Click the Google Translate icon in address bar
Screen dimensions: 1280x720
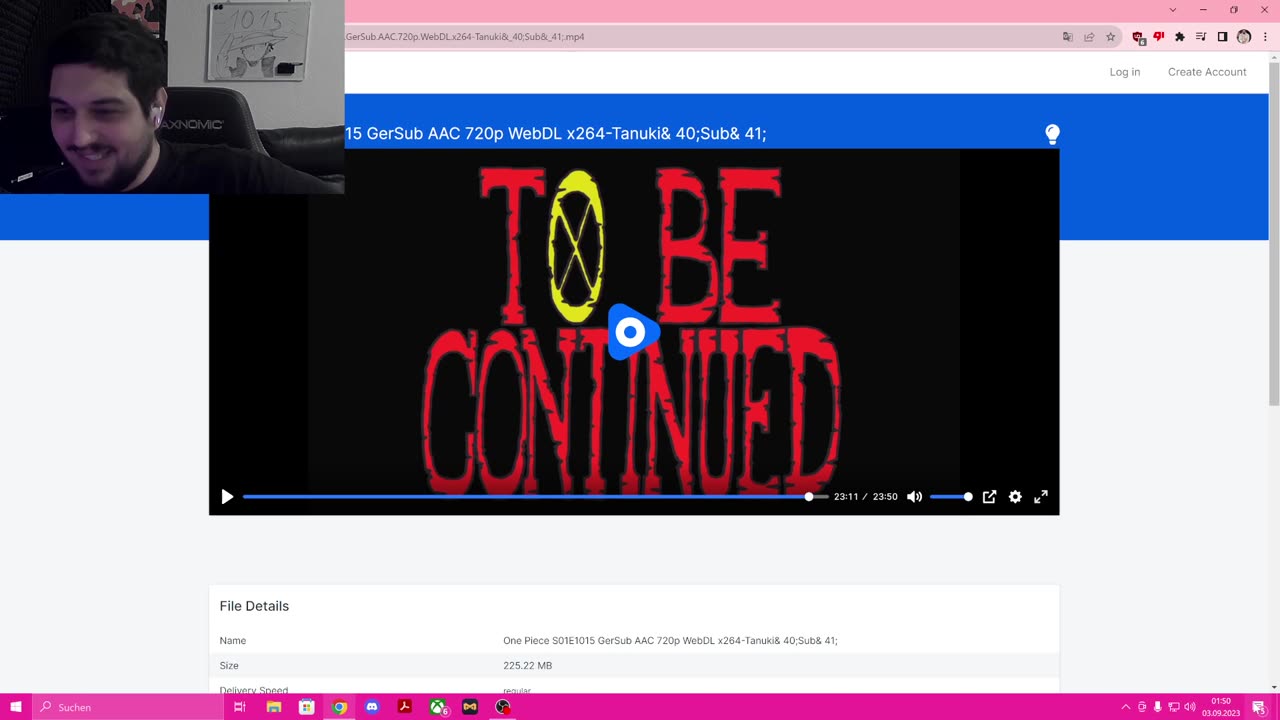point(1068,37)
